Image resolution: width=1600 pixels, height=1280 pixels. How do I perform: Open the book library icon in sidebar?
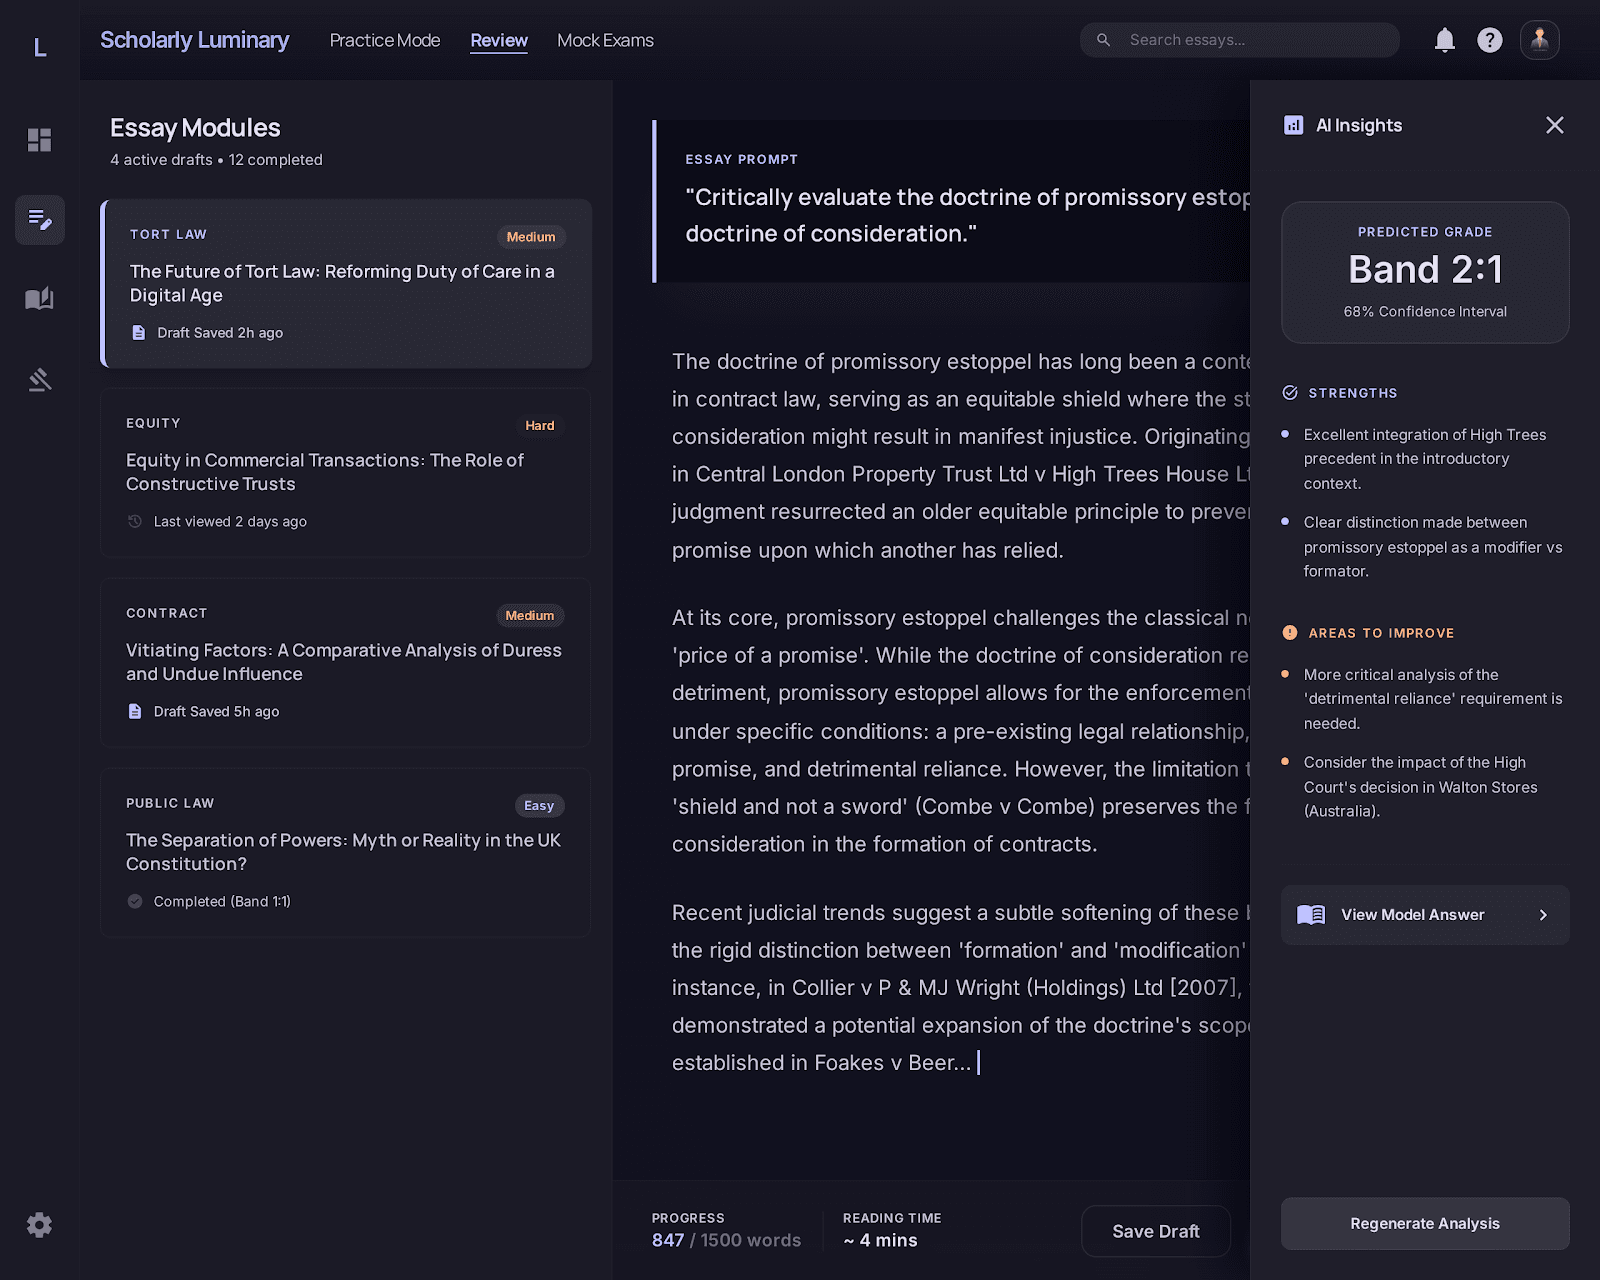point(39,299)
